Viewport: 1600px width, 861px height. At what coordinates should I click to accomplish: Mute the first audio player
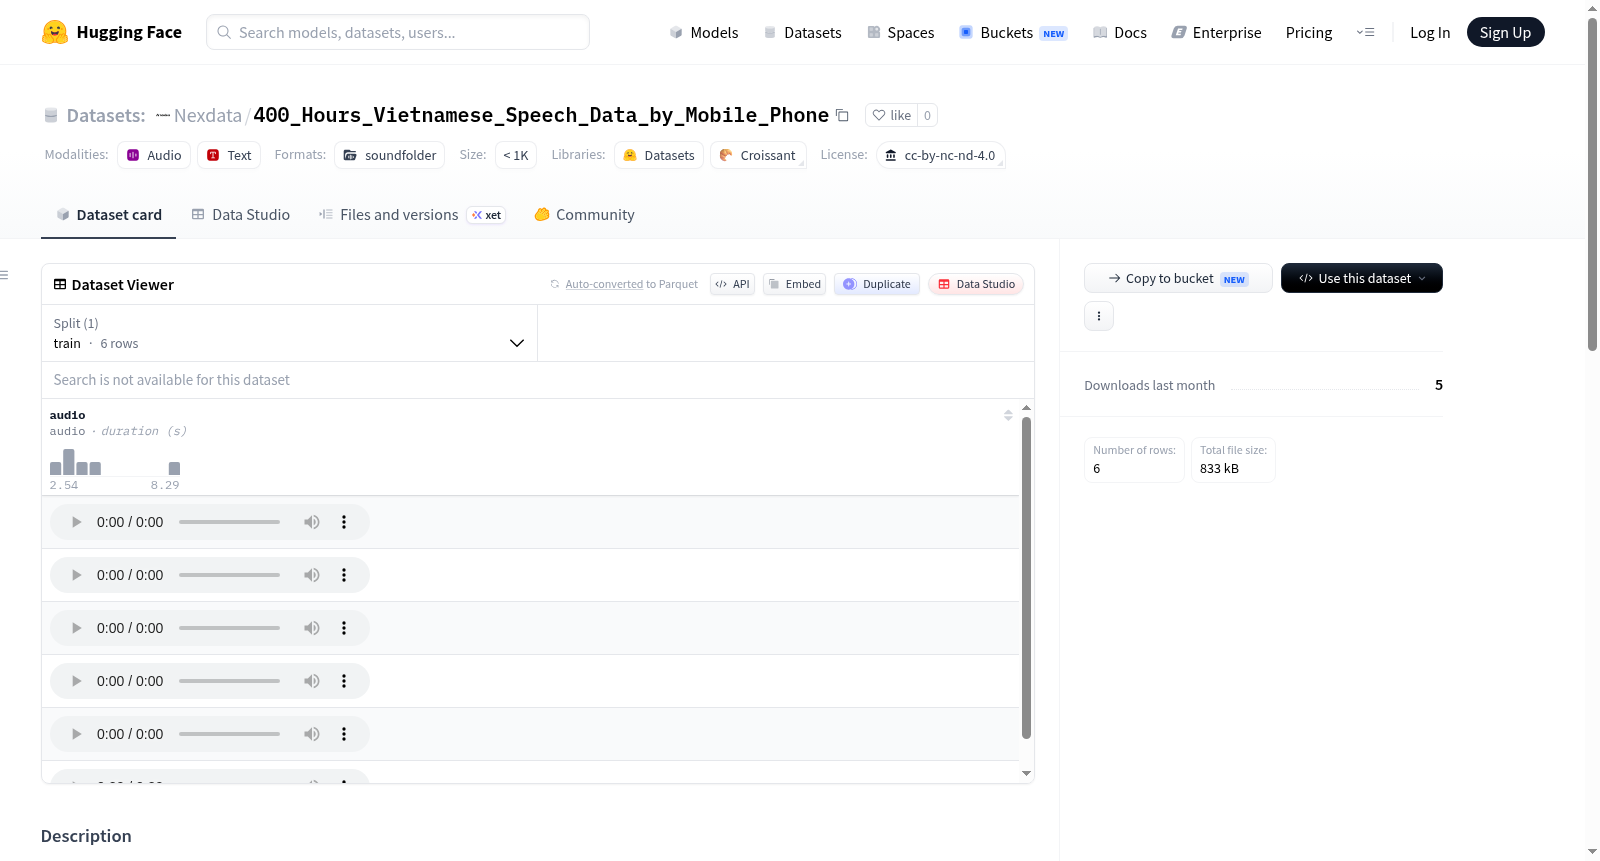pos(312,522)
